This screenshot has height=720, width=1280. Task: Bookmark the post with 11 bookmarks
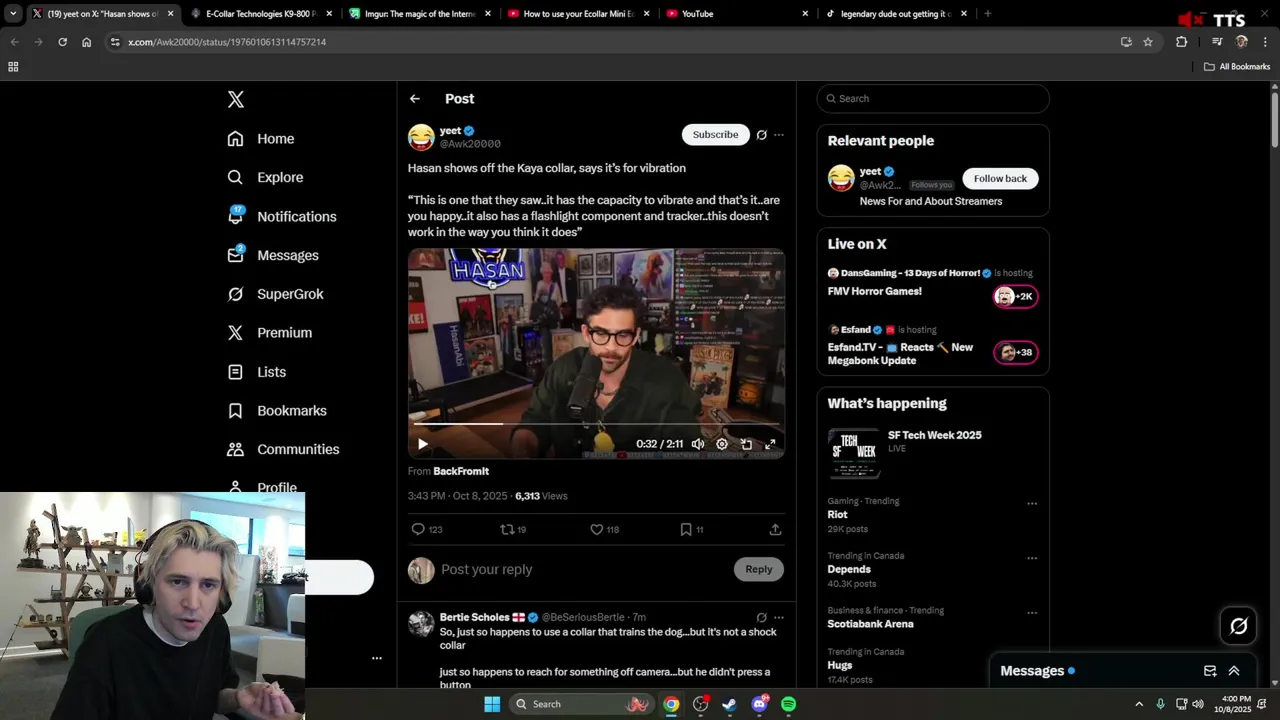coord(691,529)
